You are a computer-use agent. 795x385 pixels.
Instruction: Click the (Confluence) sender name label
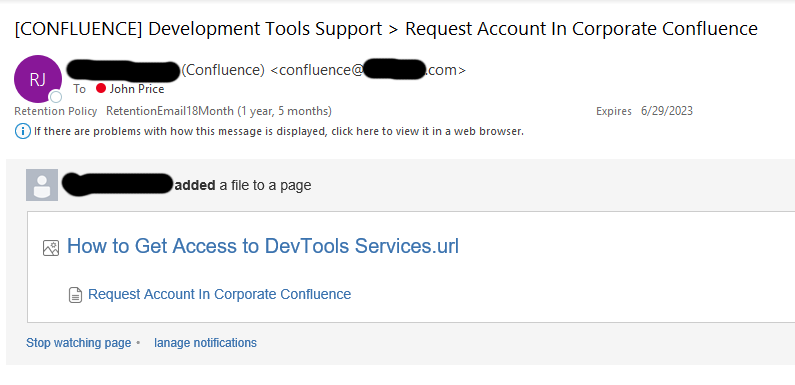(223, 70)
